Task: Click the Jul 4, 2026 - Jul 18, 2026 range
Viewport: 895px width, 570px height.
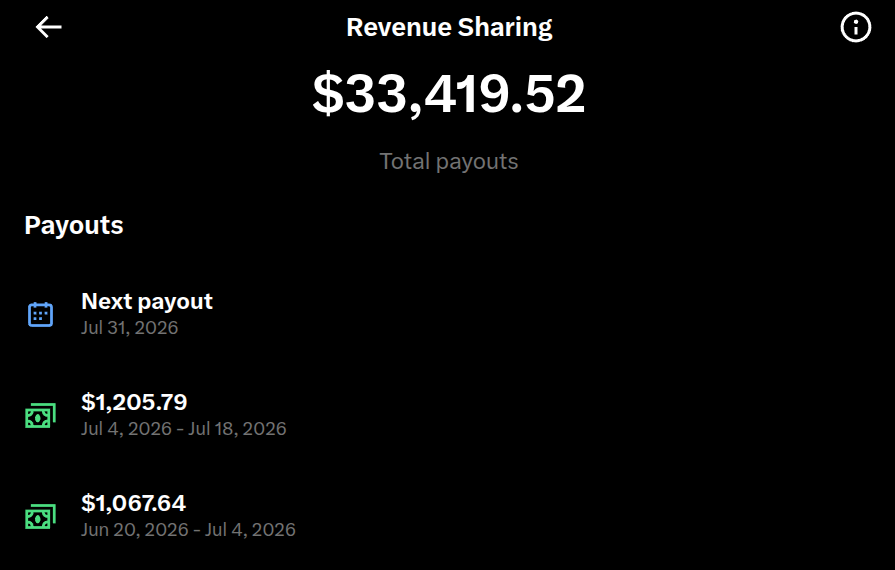Action: point(184,428)
